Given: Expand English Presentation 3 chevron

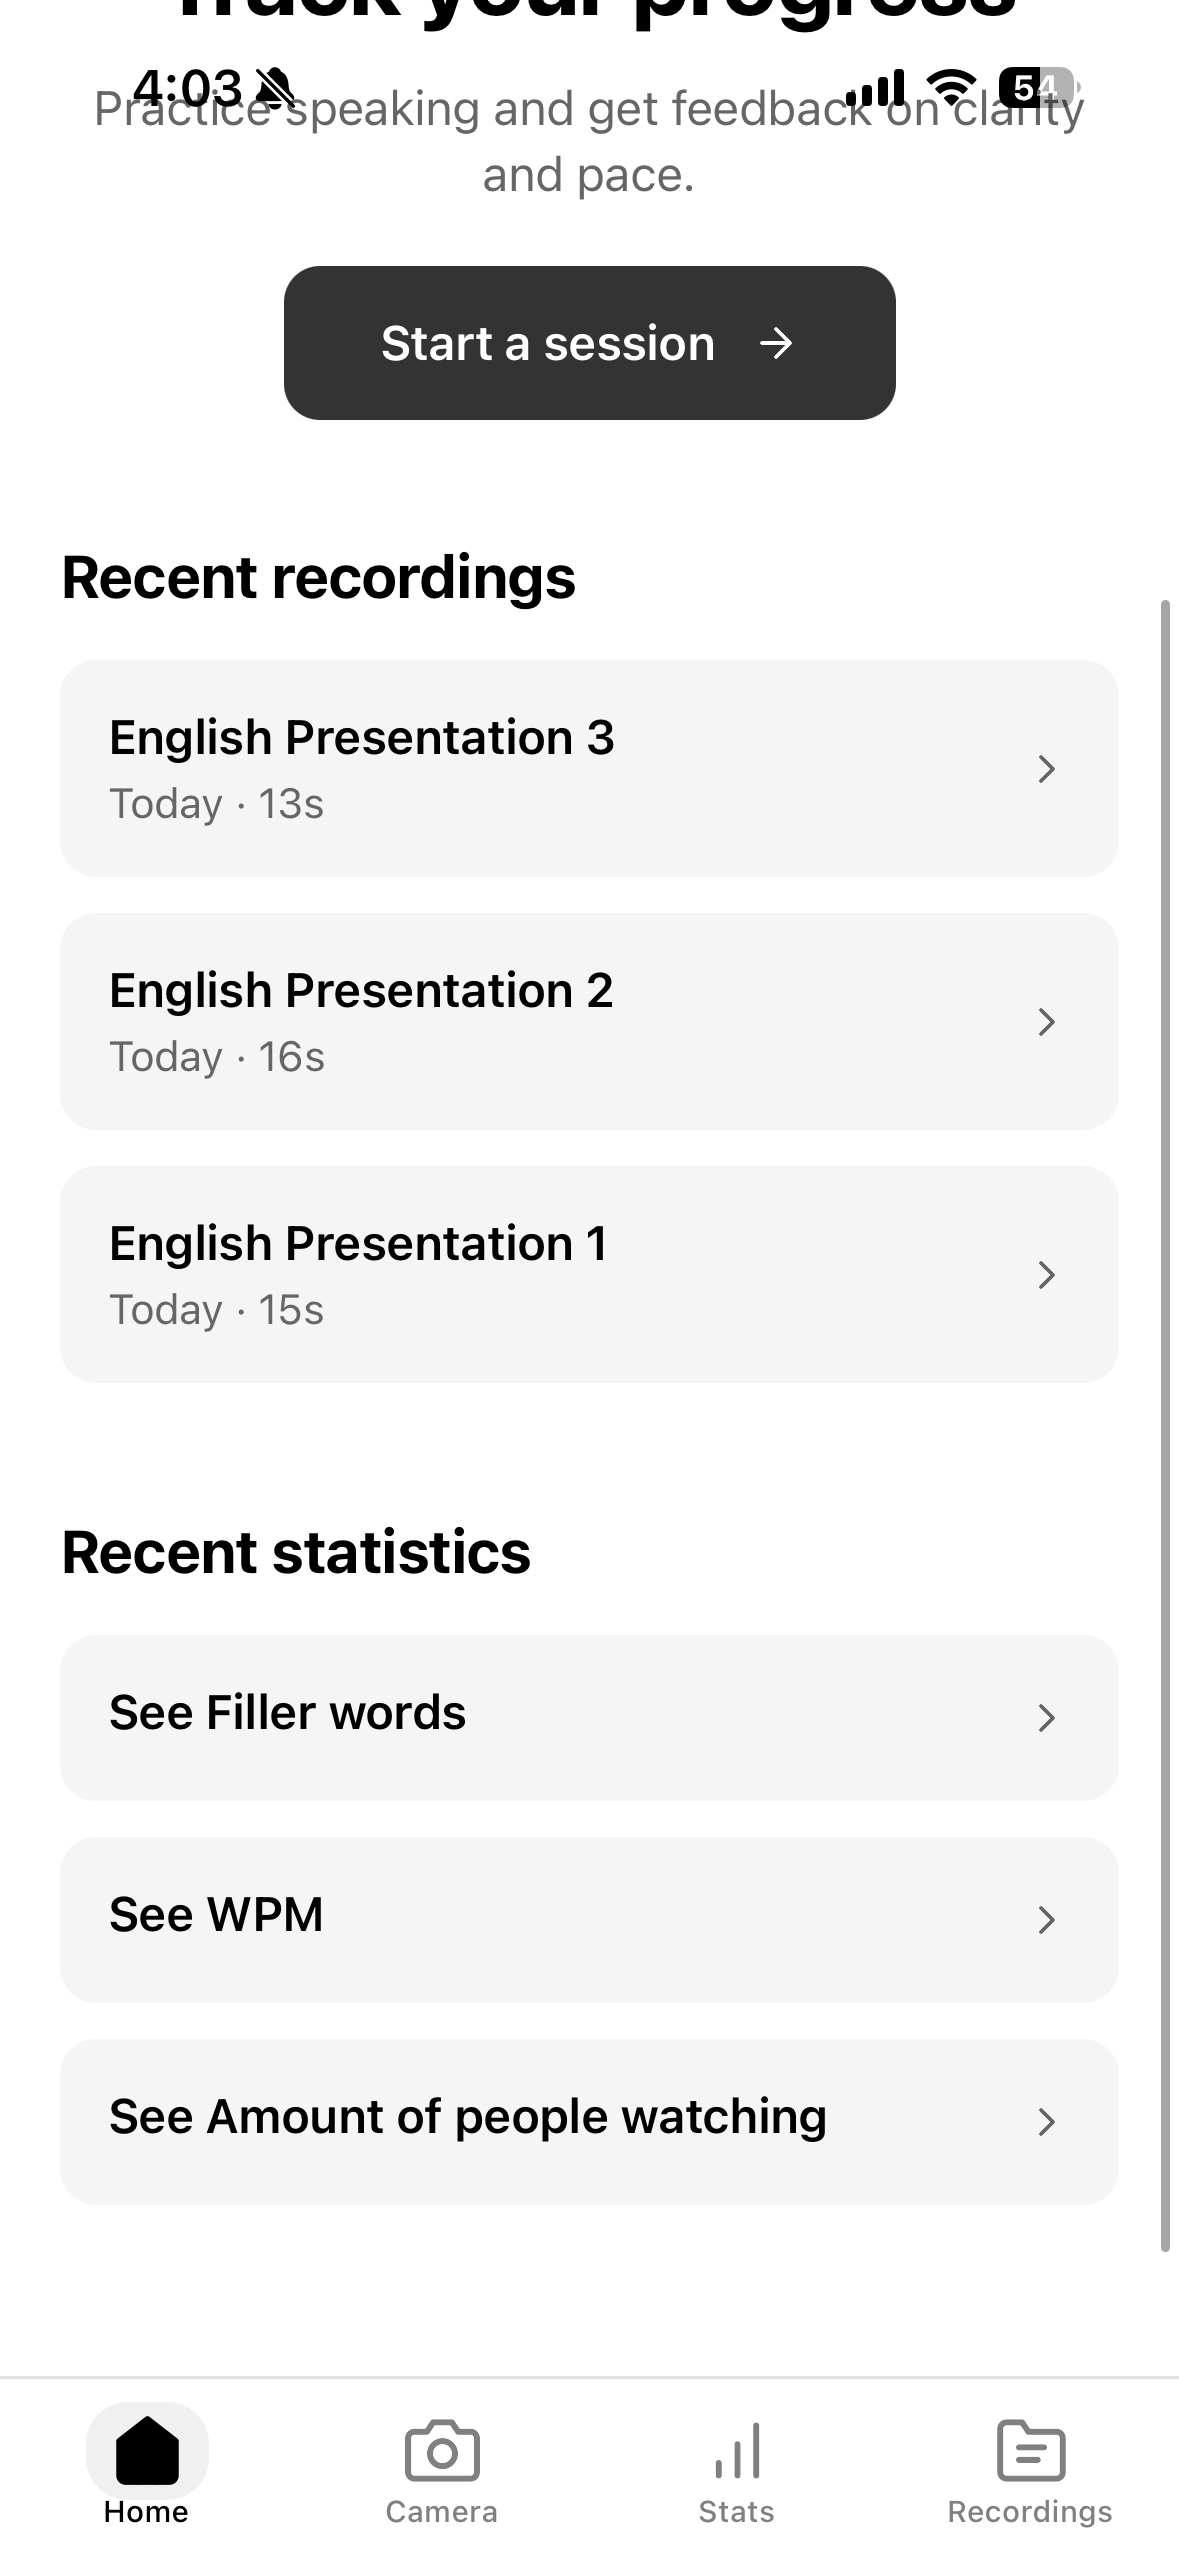Looking at the screenshot, I should point(1046,769).
